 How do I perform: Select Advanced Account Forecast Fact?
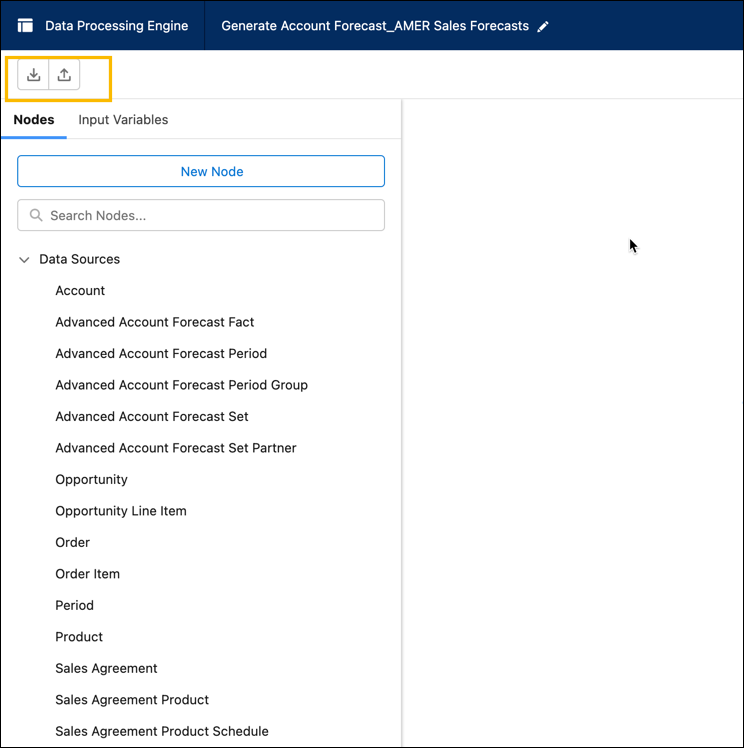155,322
